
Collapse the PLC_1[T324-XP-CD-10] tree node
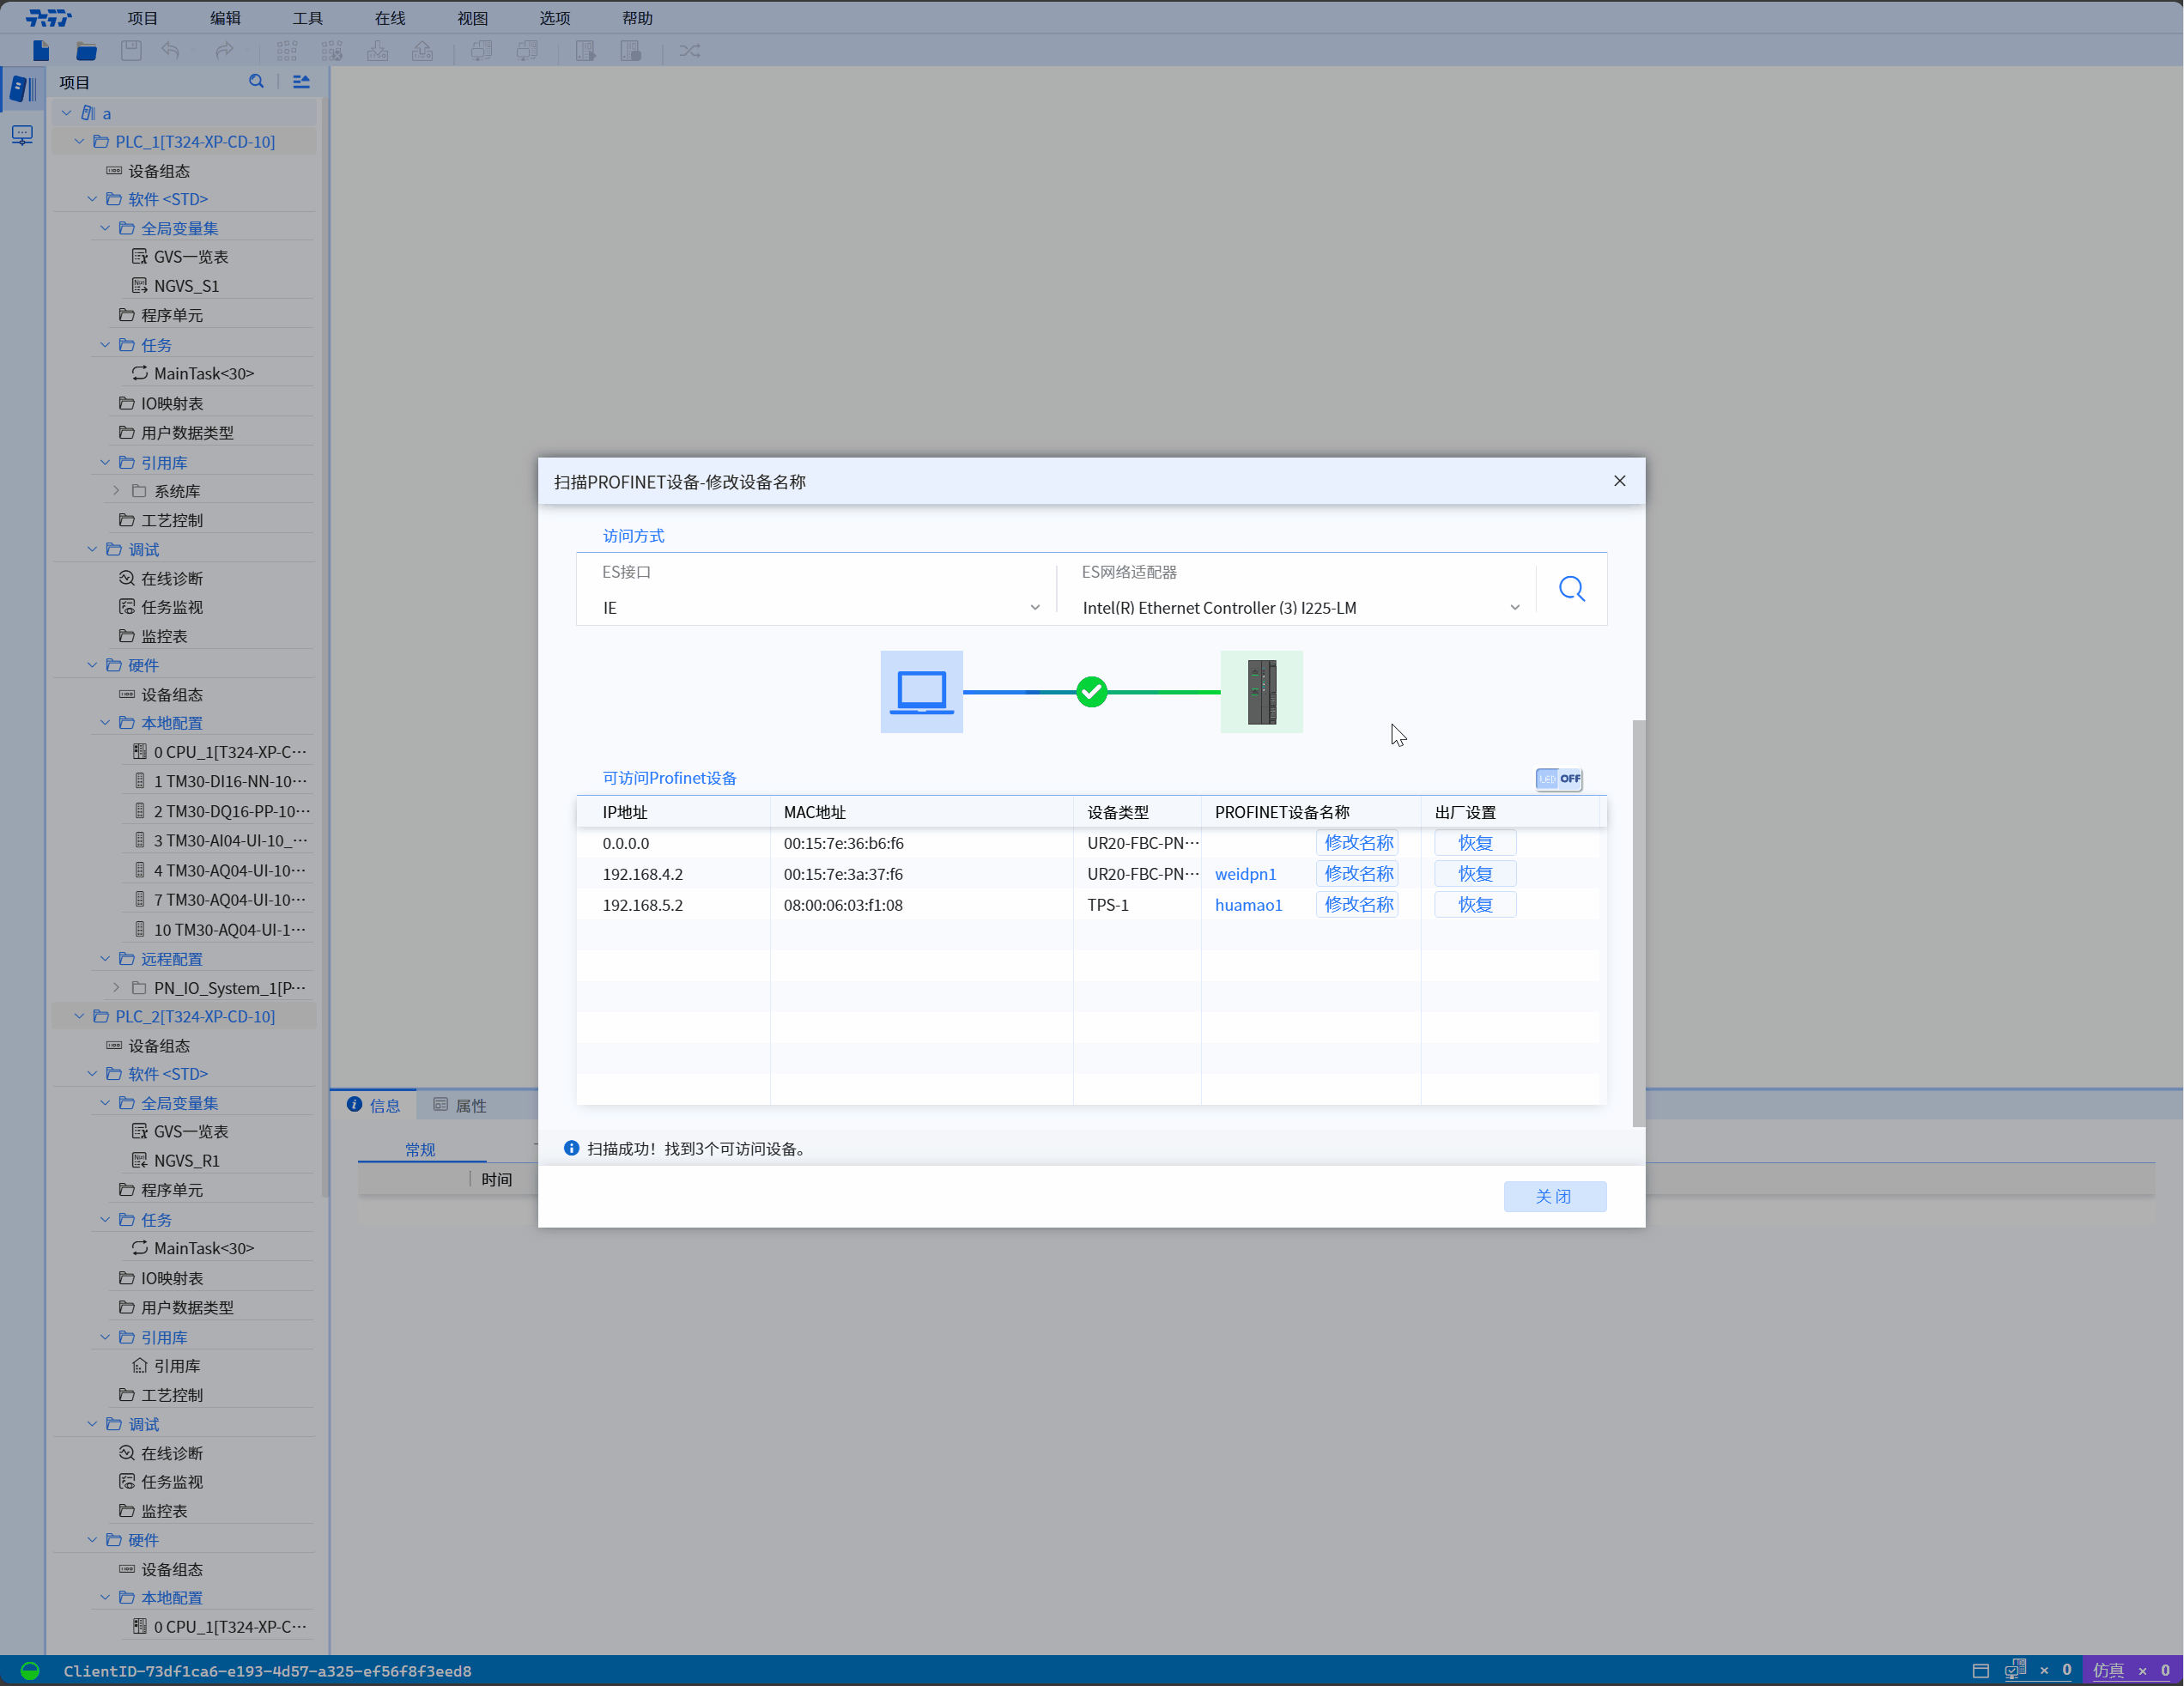[x=80, y=142]
